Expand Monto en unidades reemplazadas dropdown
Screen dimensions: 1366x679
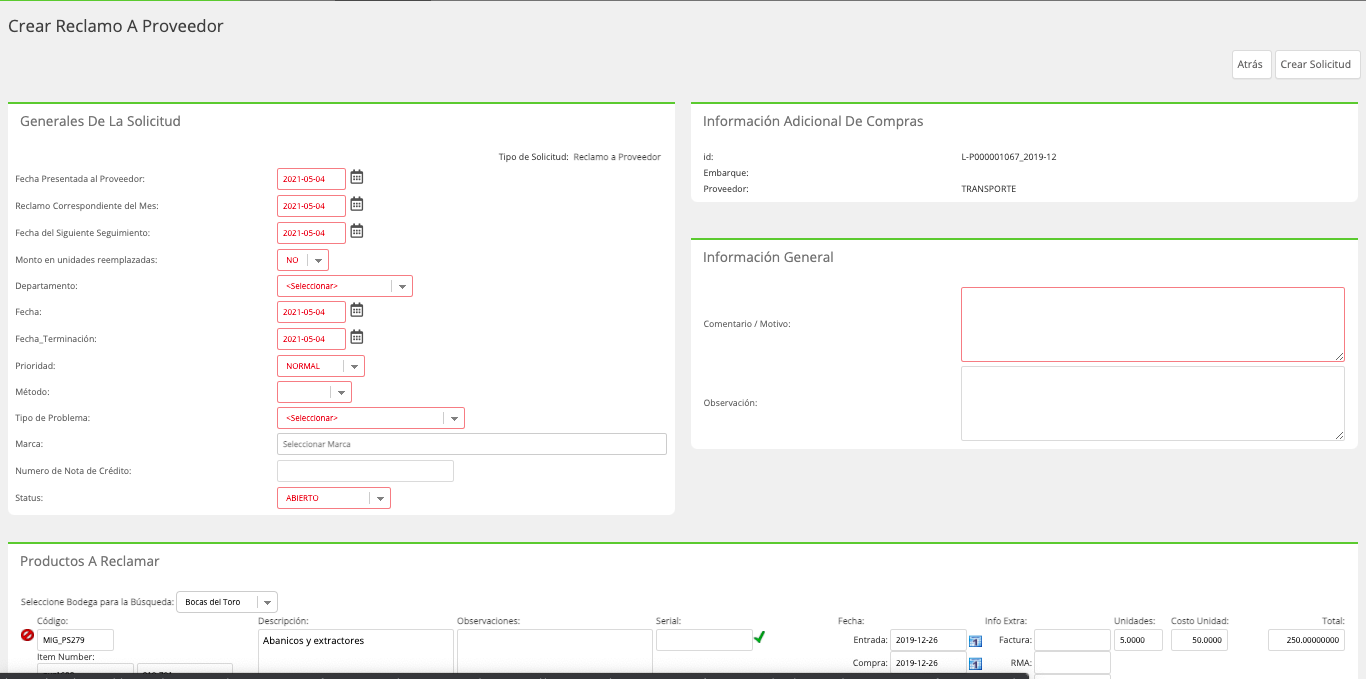(303, 260)
